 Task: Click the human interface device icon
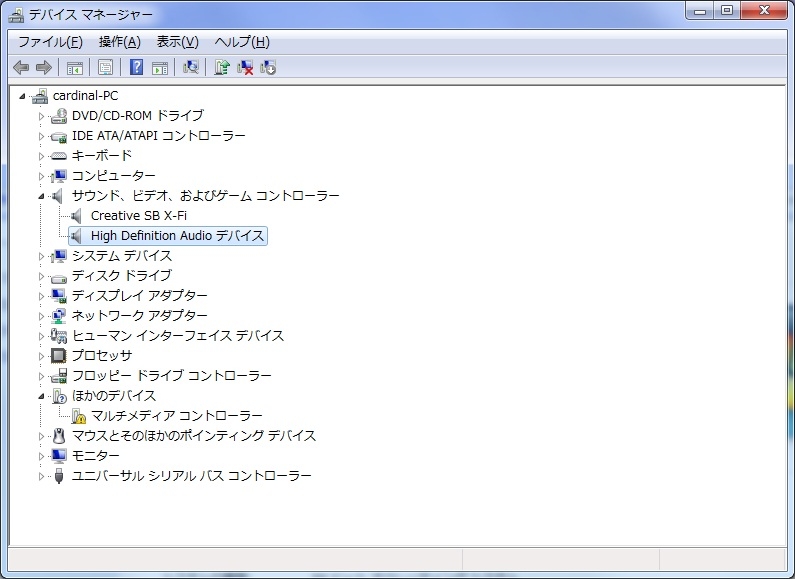(x=58, y=336)
